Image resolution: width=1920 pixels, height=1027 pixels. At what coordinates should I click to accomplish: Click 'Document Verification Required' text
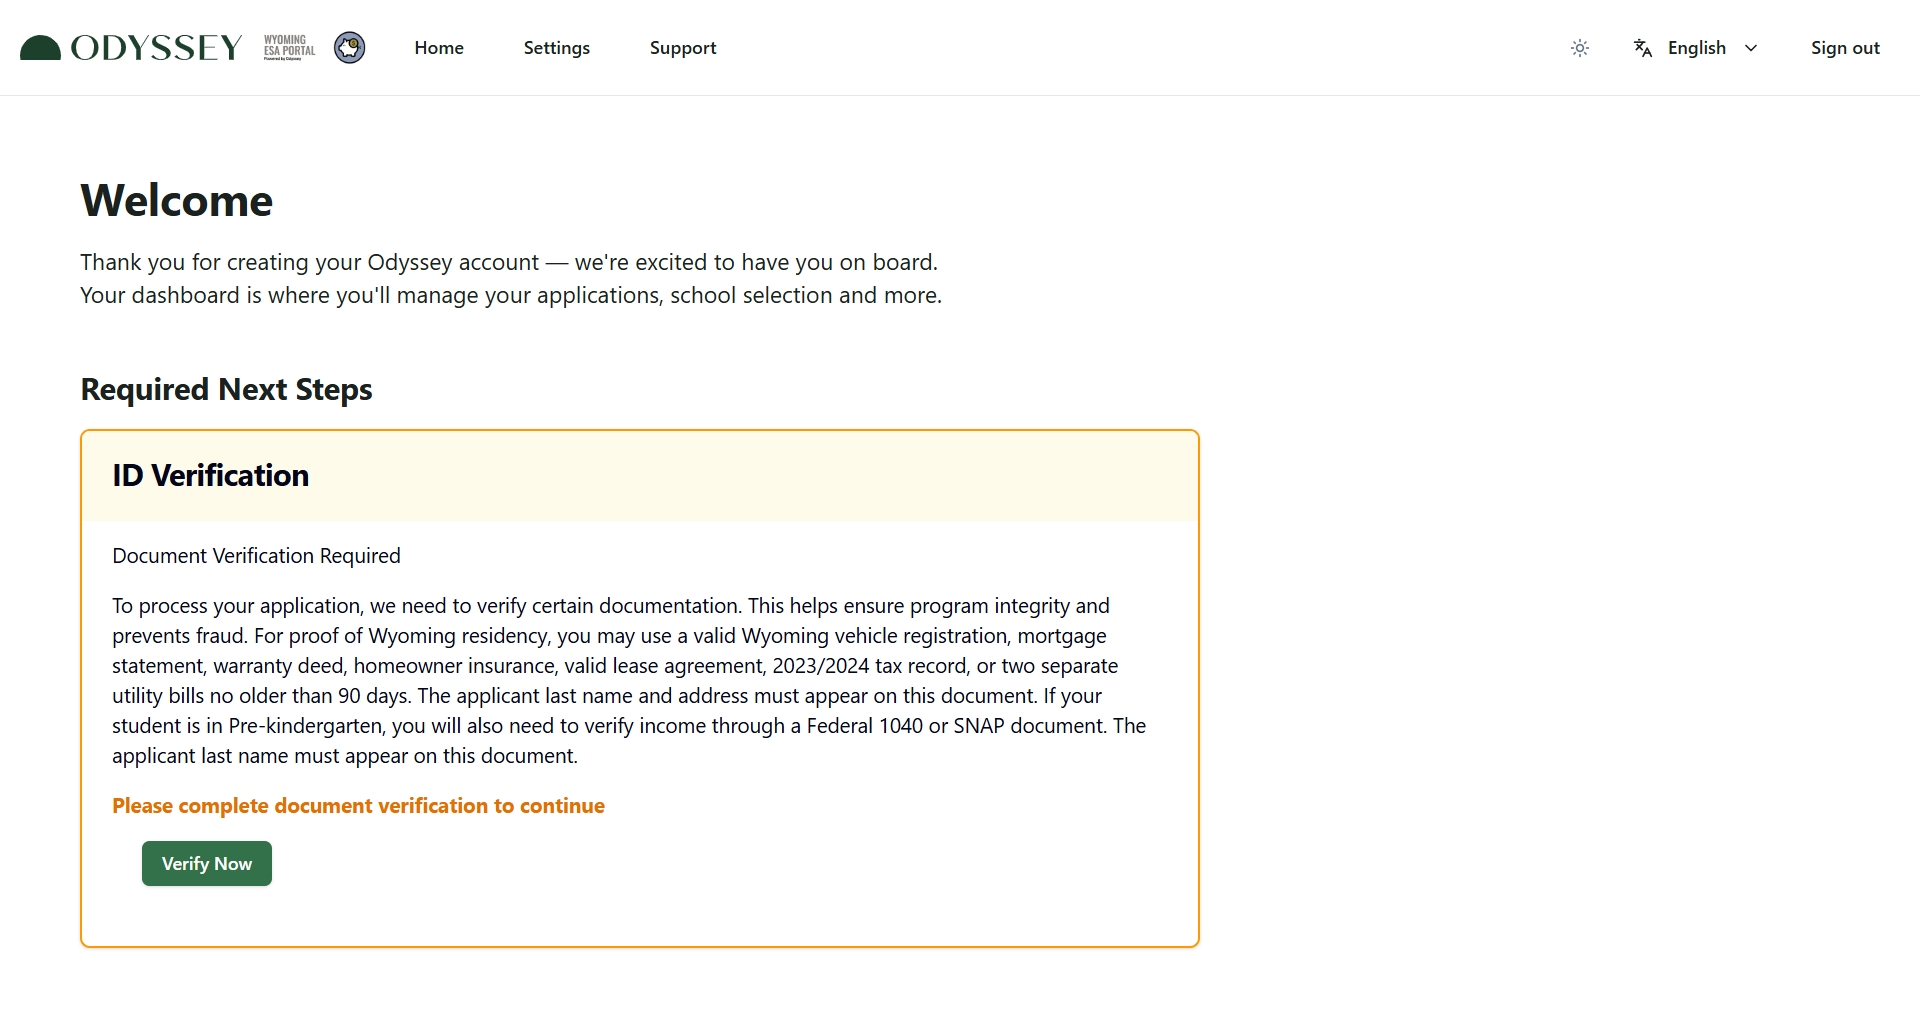(256, 556)
